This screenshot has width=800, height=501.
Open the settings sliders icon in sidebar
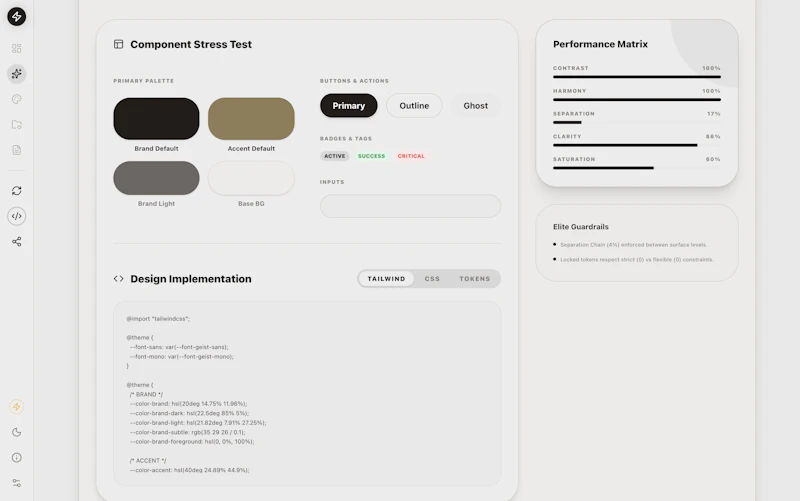(x=17, y=483)
